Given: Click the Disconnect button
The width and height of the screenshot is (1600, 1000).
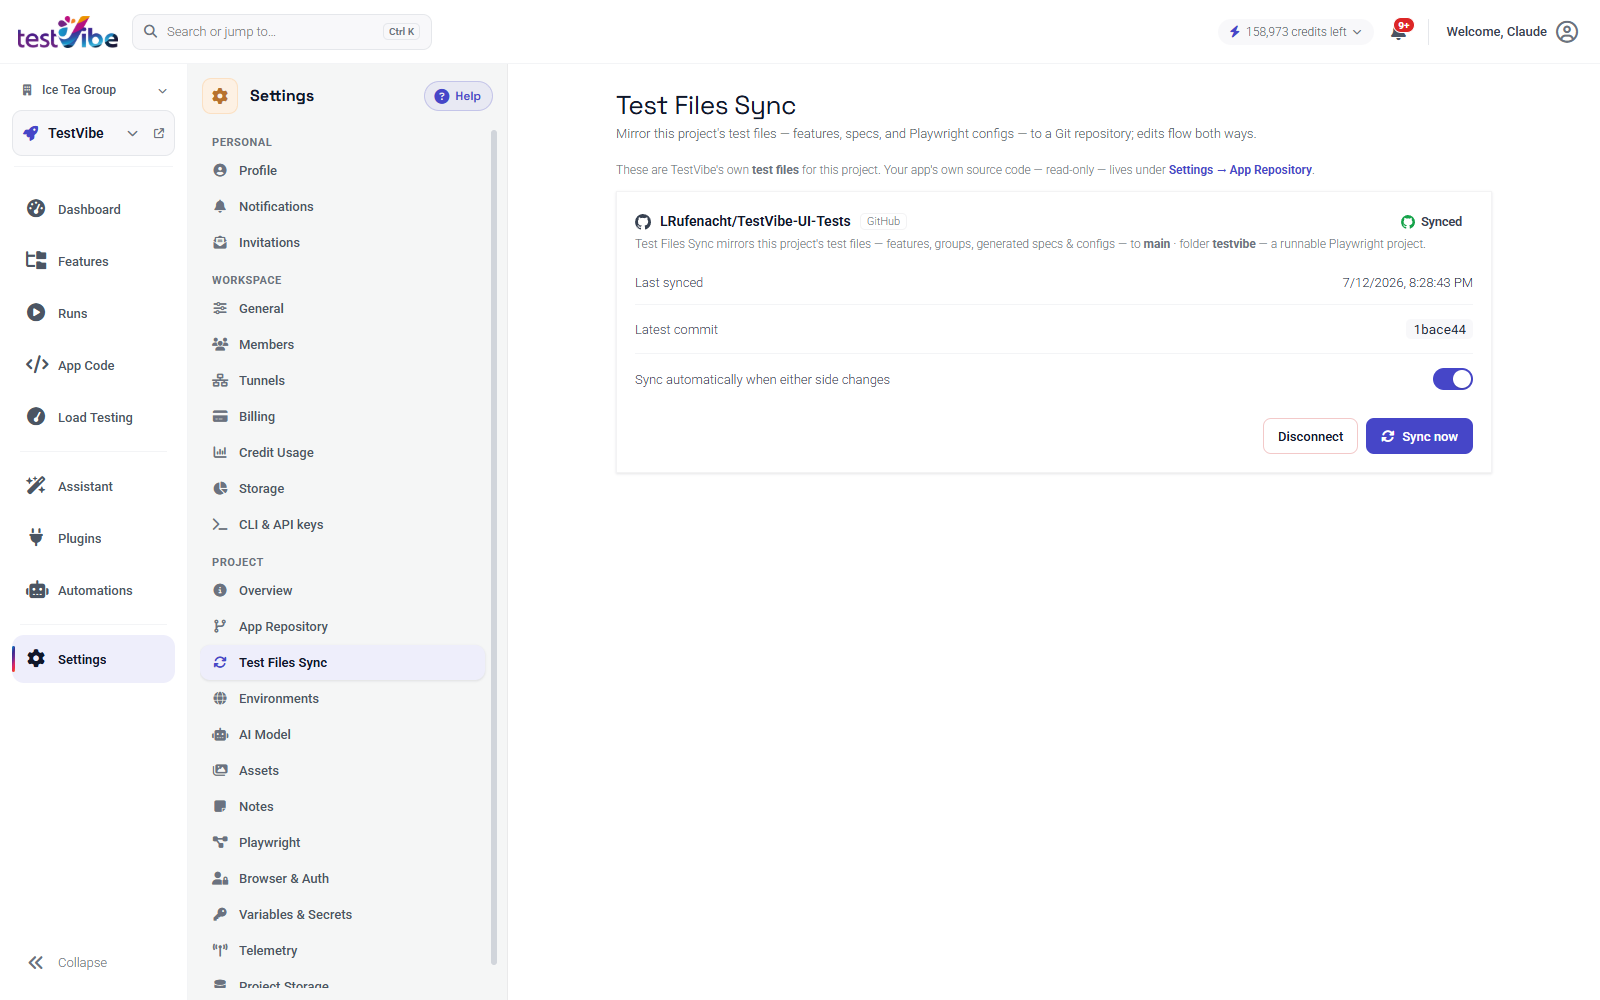Looking at the screenshot, I should pos(1310,436).
